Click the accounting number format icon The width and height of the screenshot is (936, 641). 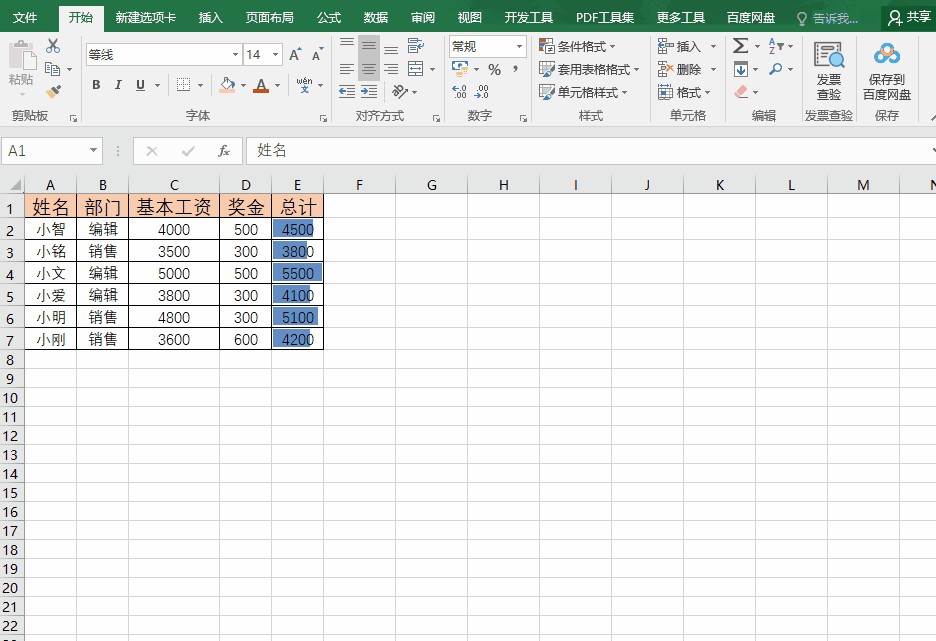460,69
